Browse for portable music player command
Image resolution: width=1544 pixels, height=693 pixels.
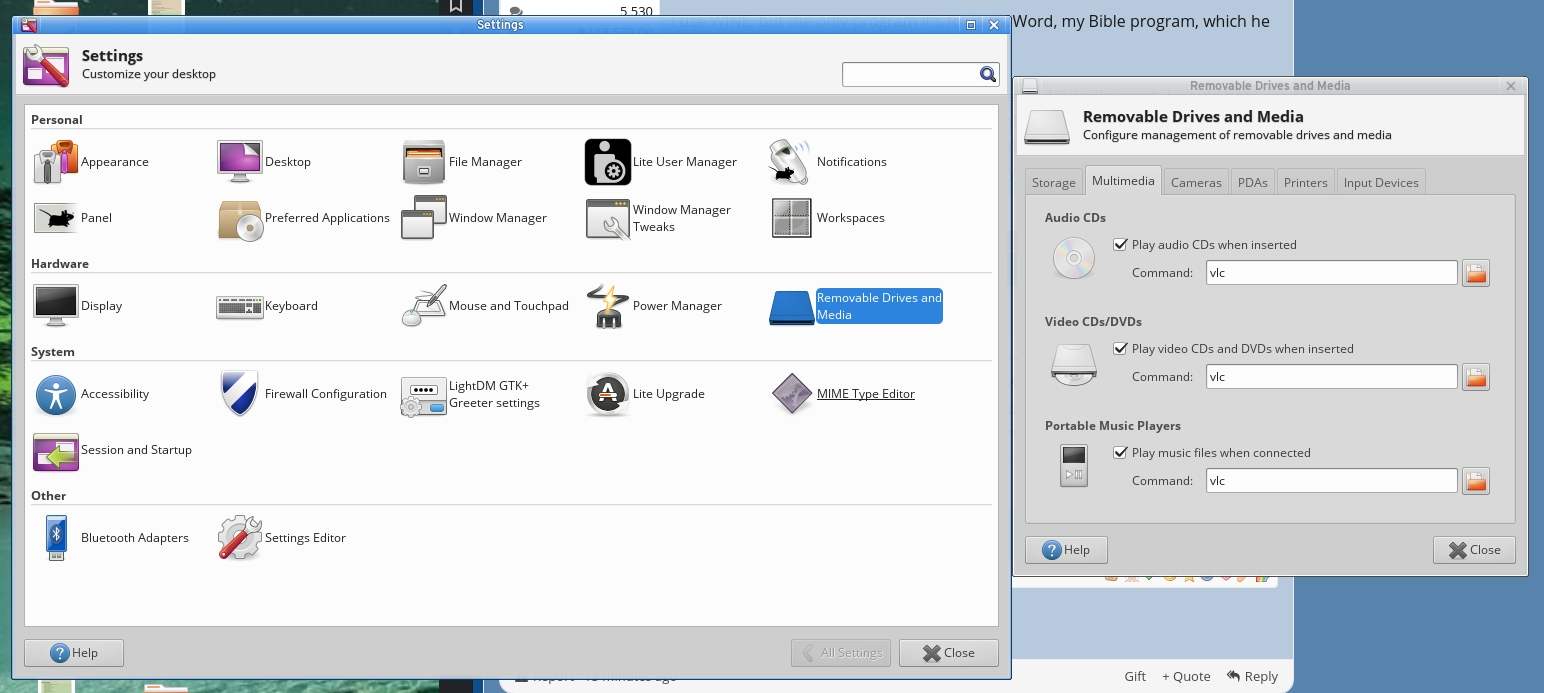tap(1476, 481)
